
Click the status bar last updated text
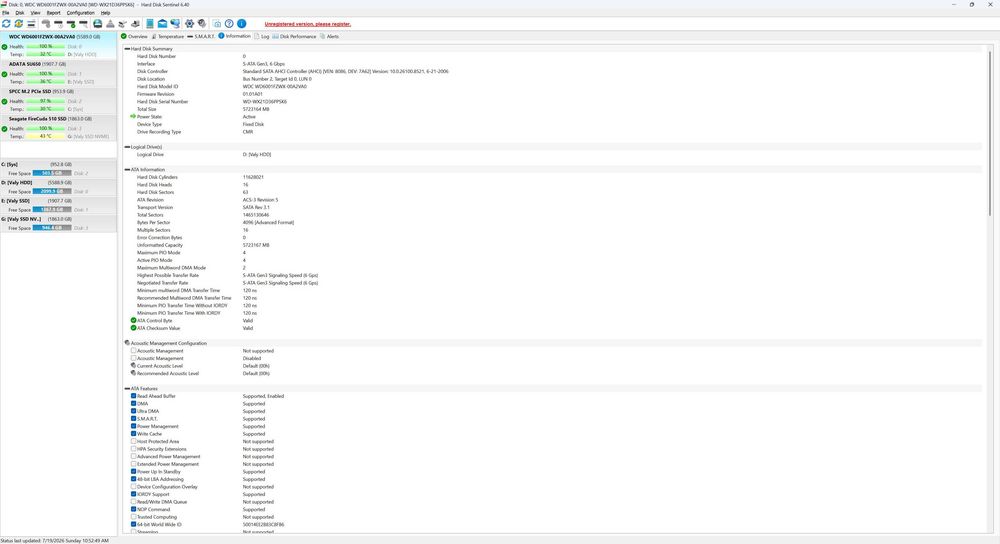(55, 540)
